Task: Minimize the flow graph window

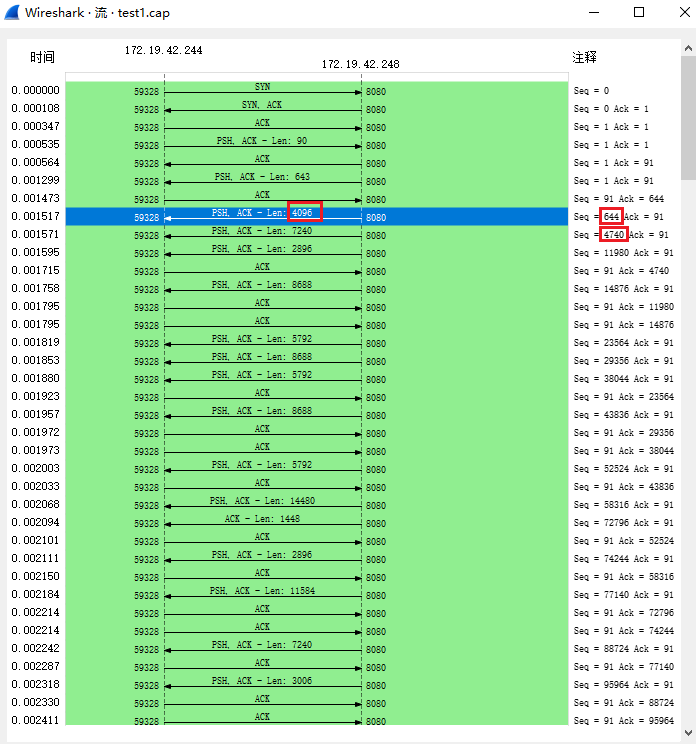Action: (x=593, y=13)
